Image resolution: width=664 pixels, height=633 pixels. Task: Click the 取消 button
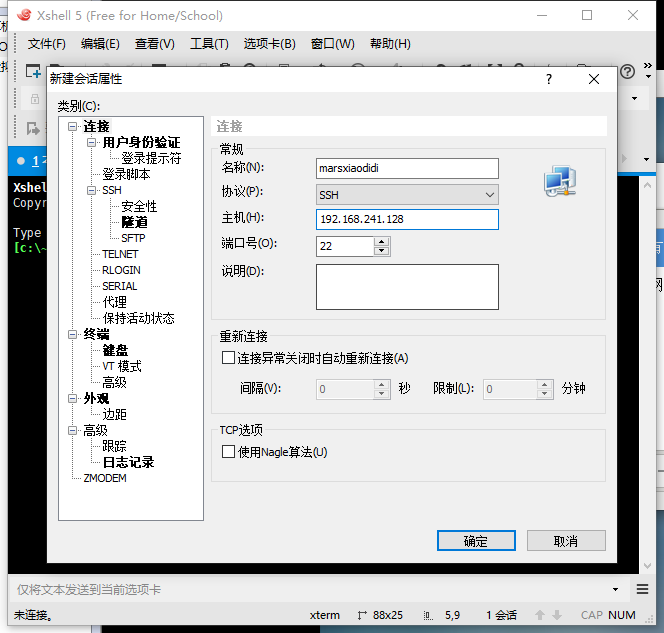(566, 541)
